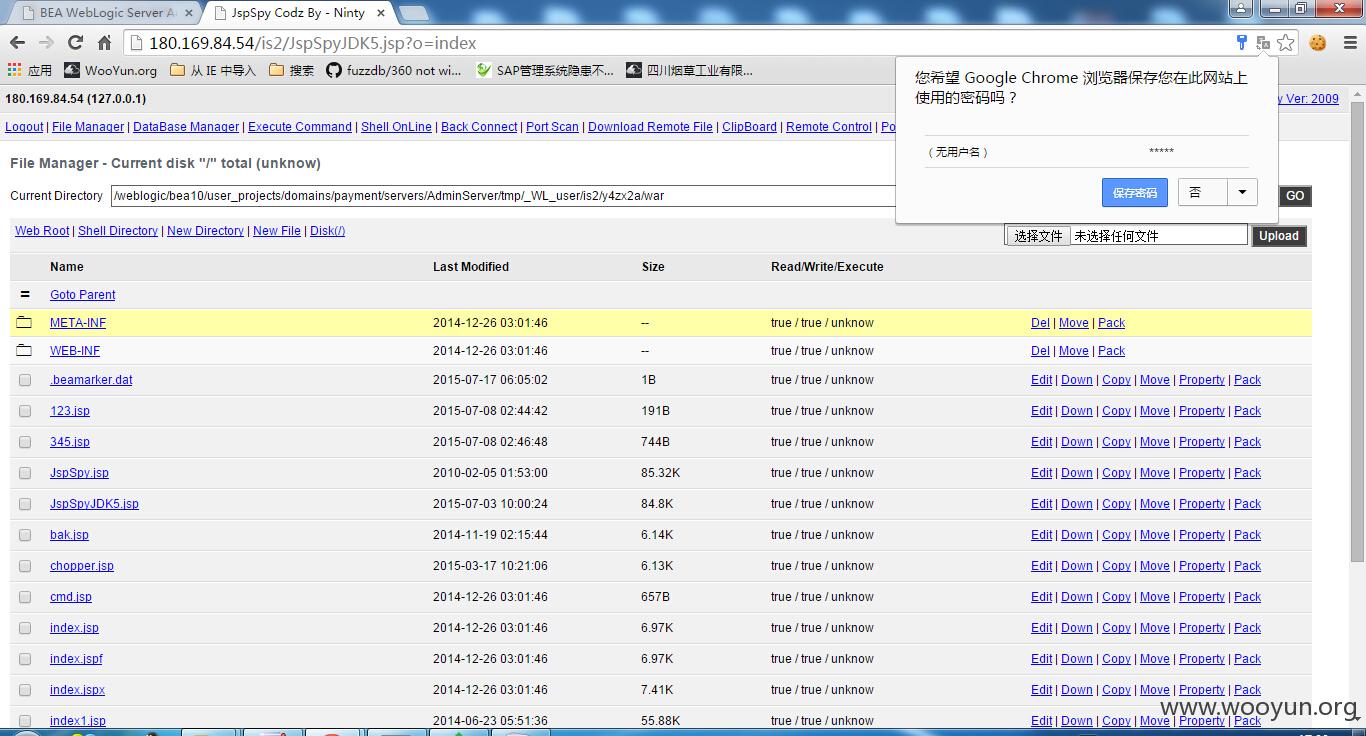Check the box next to index.jsp
1366x736 pixels.
coord(25,628)
